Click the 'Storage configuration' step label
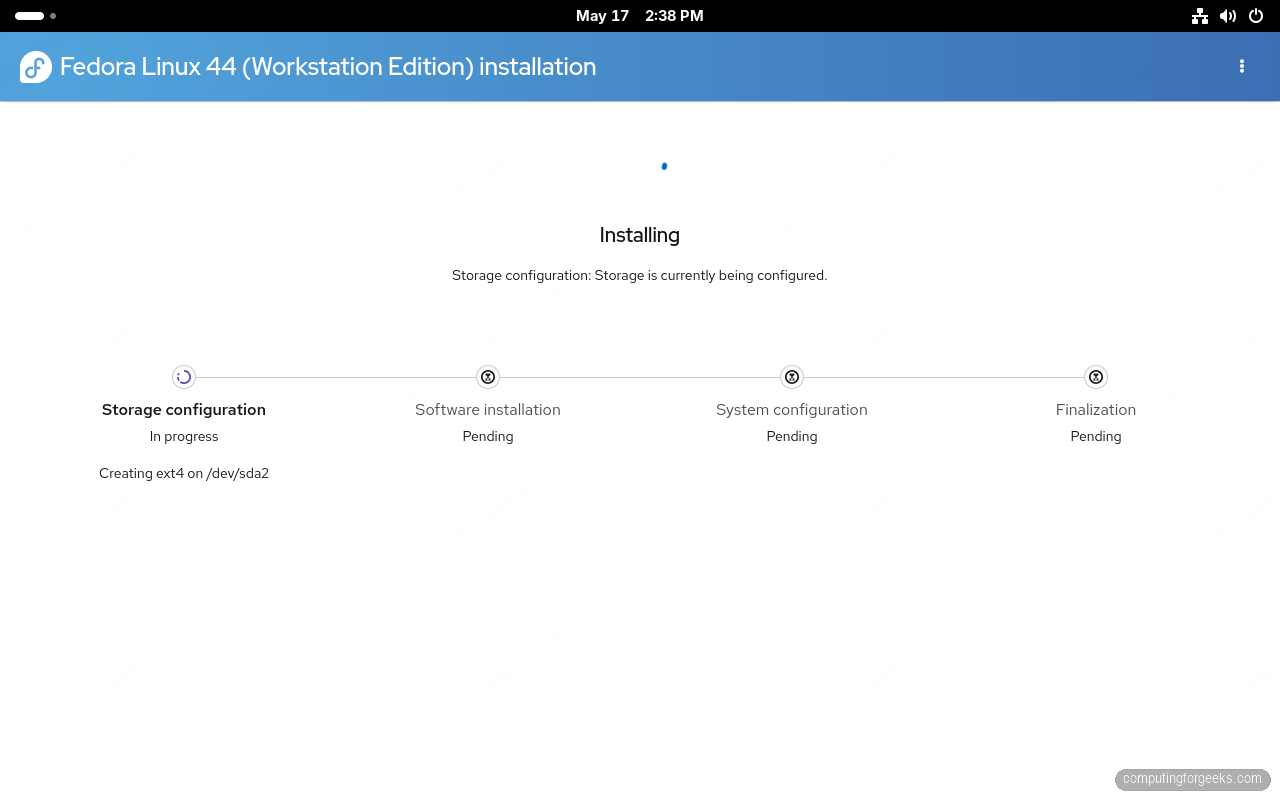Image resolution: width=1280 pixels, height=800 pixels. (x=184, y=410)
